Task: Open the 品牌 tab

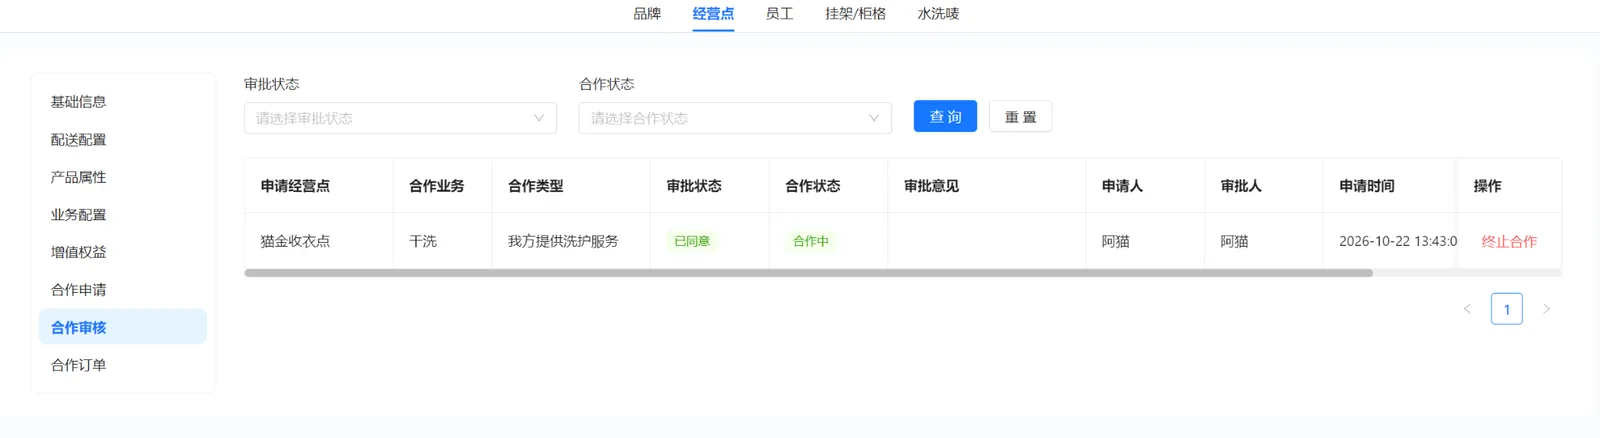Action: coord(647,14)
